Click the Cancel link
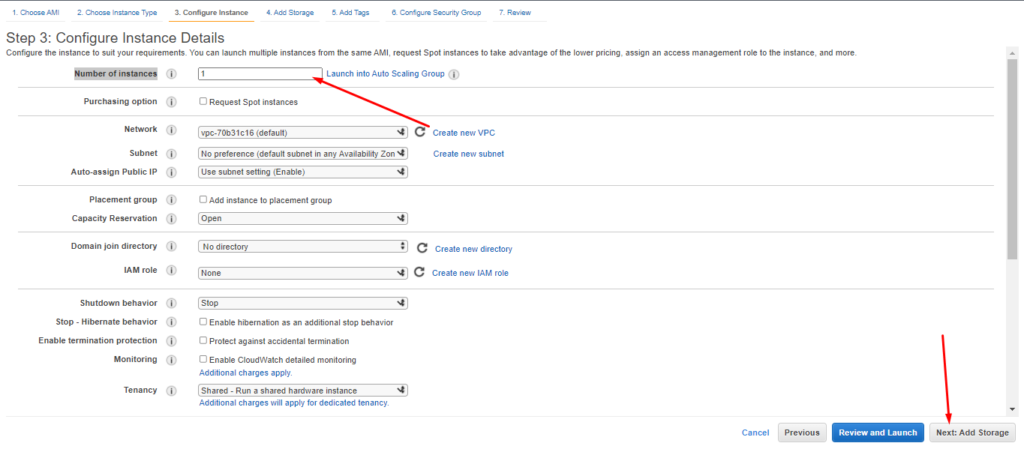The height and width of the screenshot is (452, 1024). tap(755, 432)
